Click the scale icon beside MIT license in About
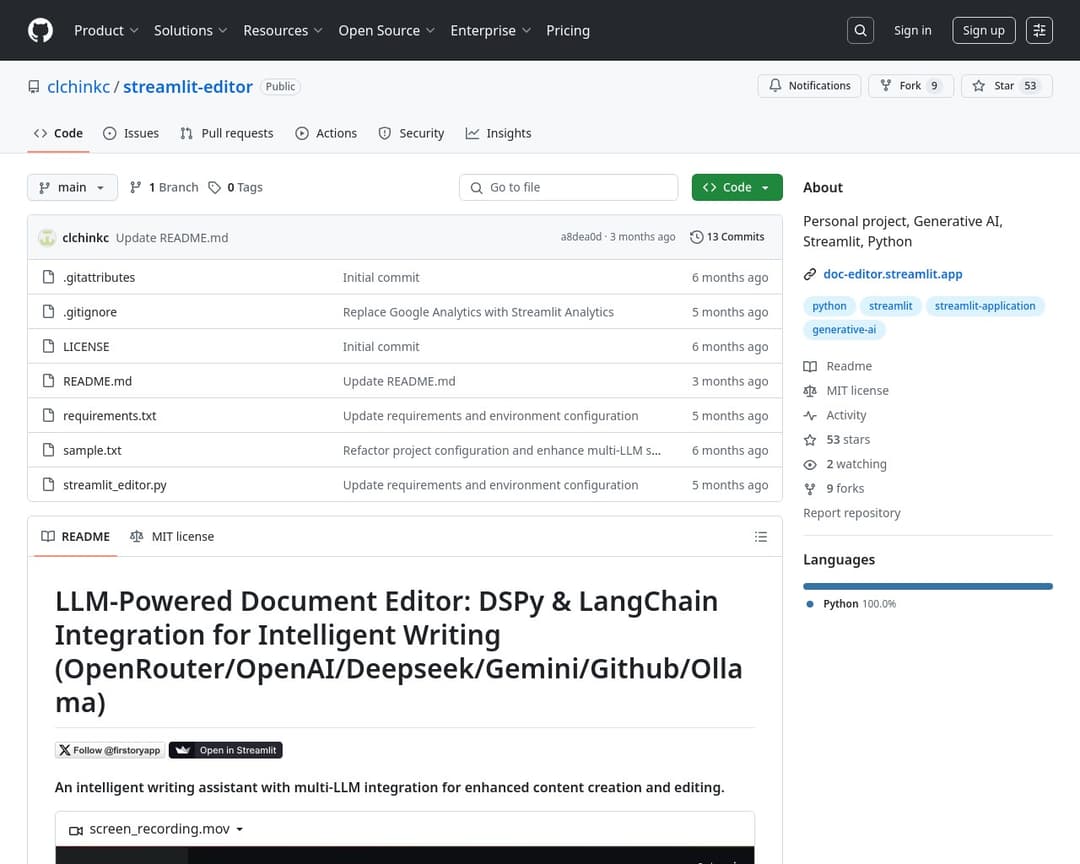Image resolution: width=1080 pixels, height=864 pixels. click(810, 391)
